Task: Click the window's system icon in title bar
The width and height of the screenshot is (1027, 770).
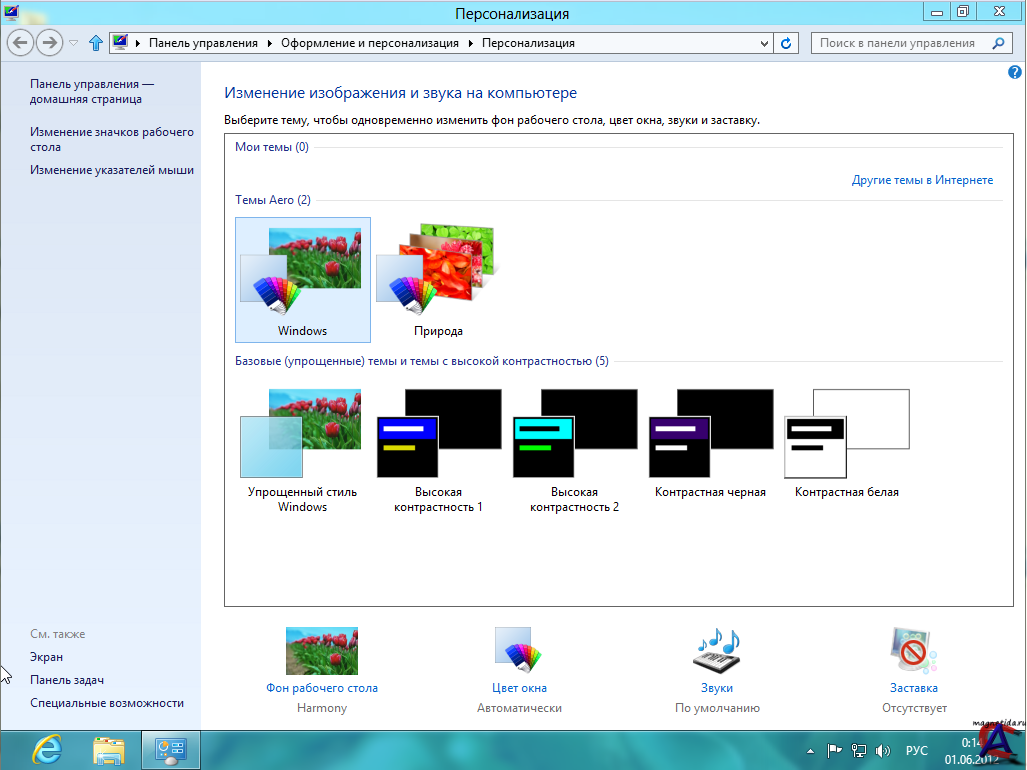Action: [11, 12]
